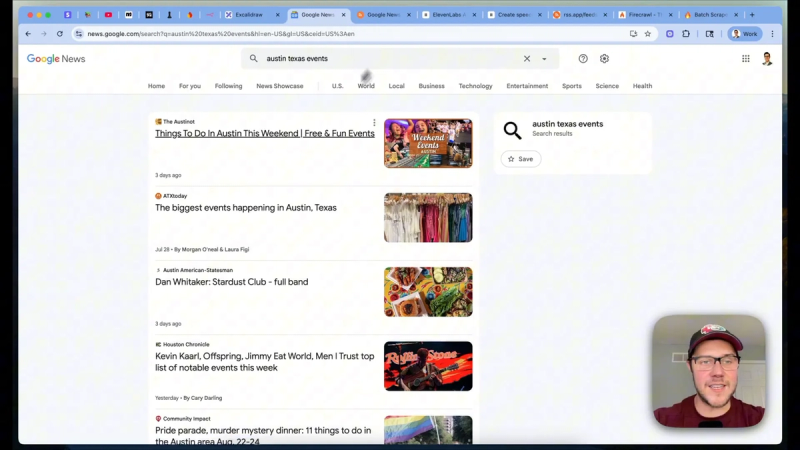Open the Help question mark icon
Viewport: 800px width, 450px height.
point(583,59)
